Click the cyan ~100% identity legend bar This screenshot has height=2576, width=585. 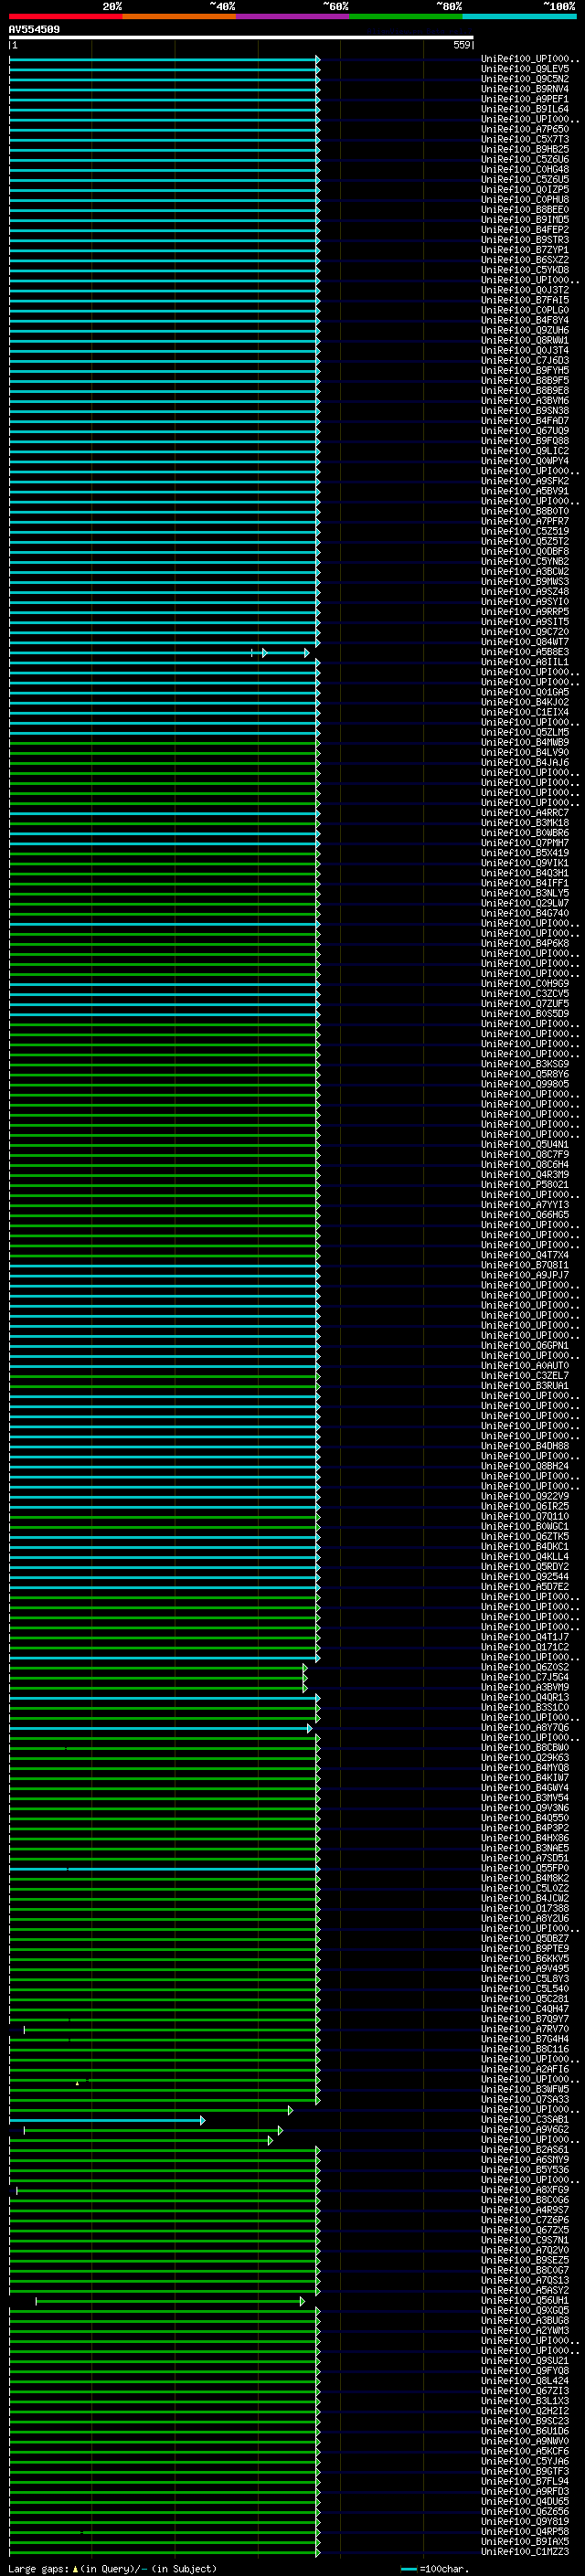tap(519, 16)
